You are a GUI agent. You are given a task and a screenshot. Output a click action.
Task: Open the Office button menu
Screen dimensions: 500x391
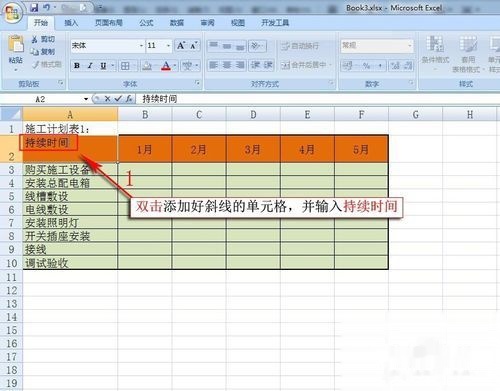(13, 13)
